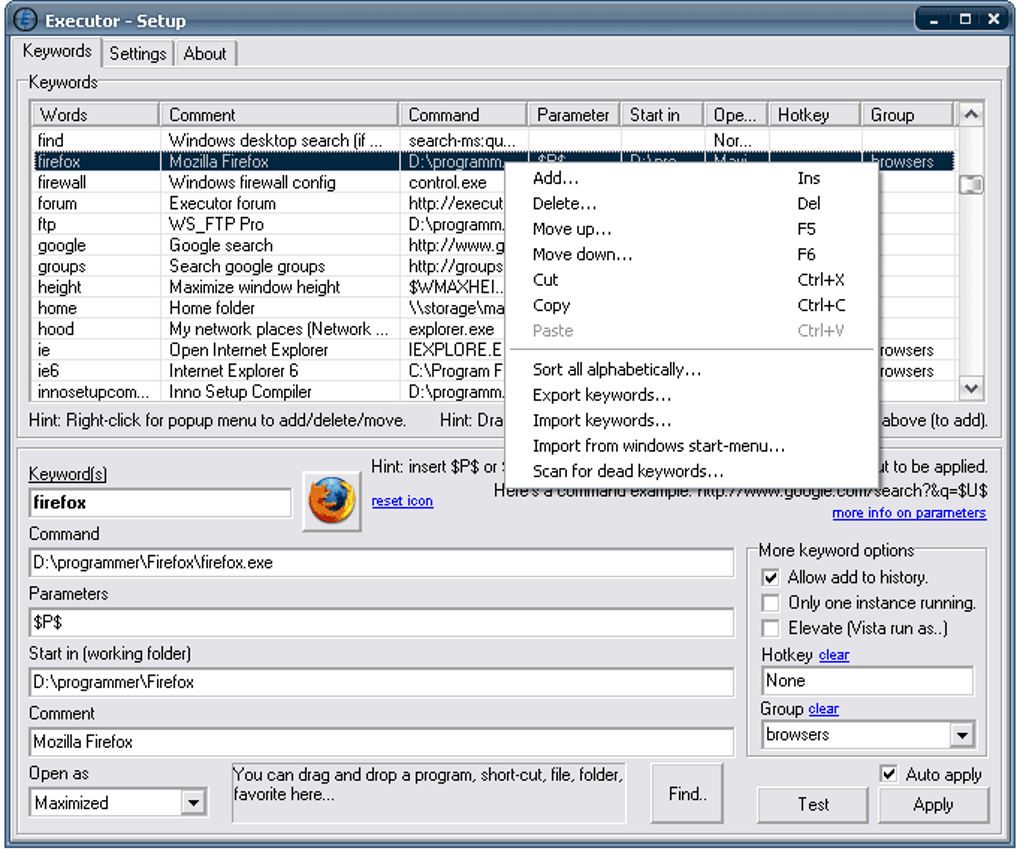Screen dimensions: 1020x851
Task: Follow the reset icon link
Action: click(402, 501)
